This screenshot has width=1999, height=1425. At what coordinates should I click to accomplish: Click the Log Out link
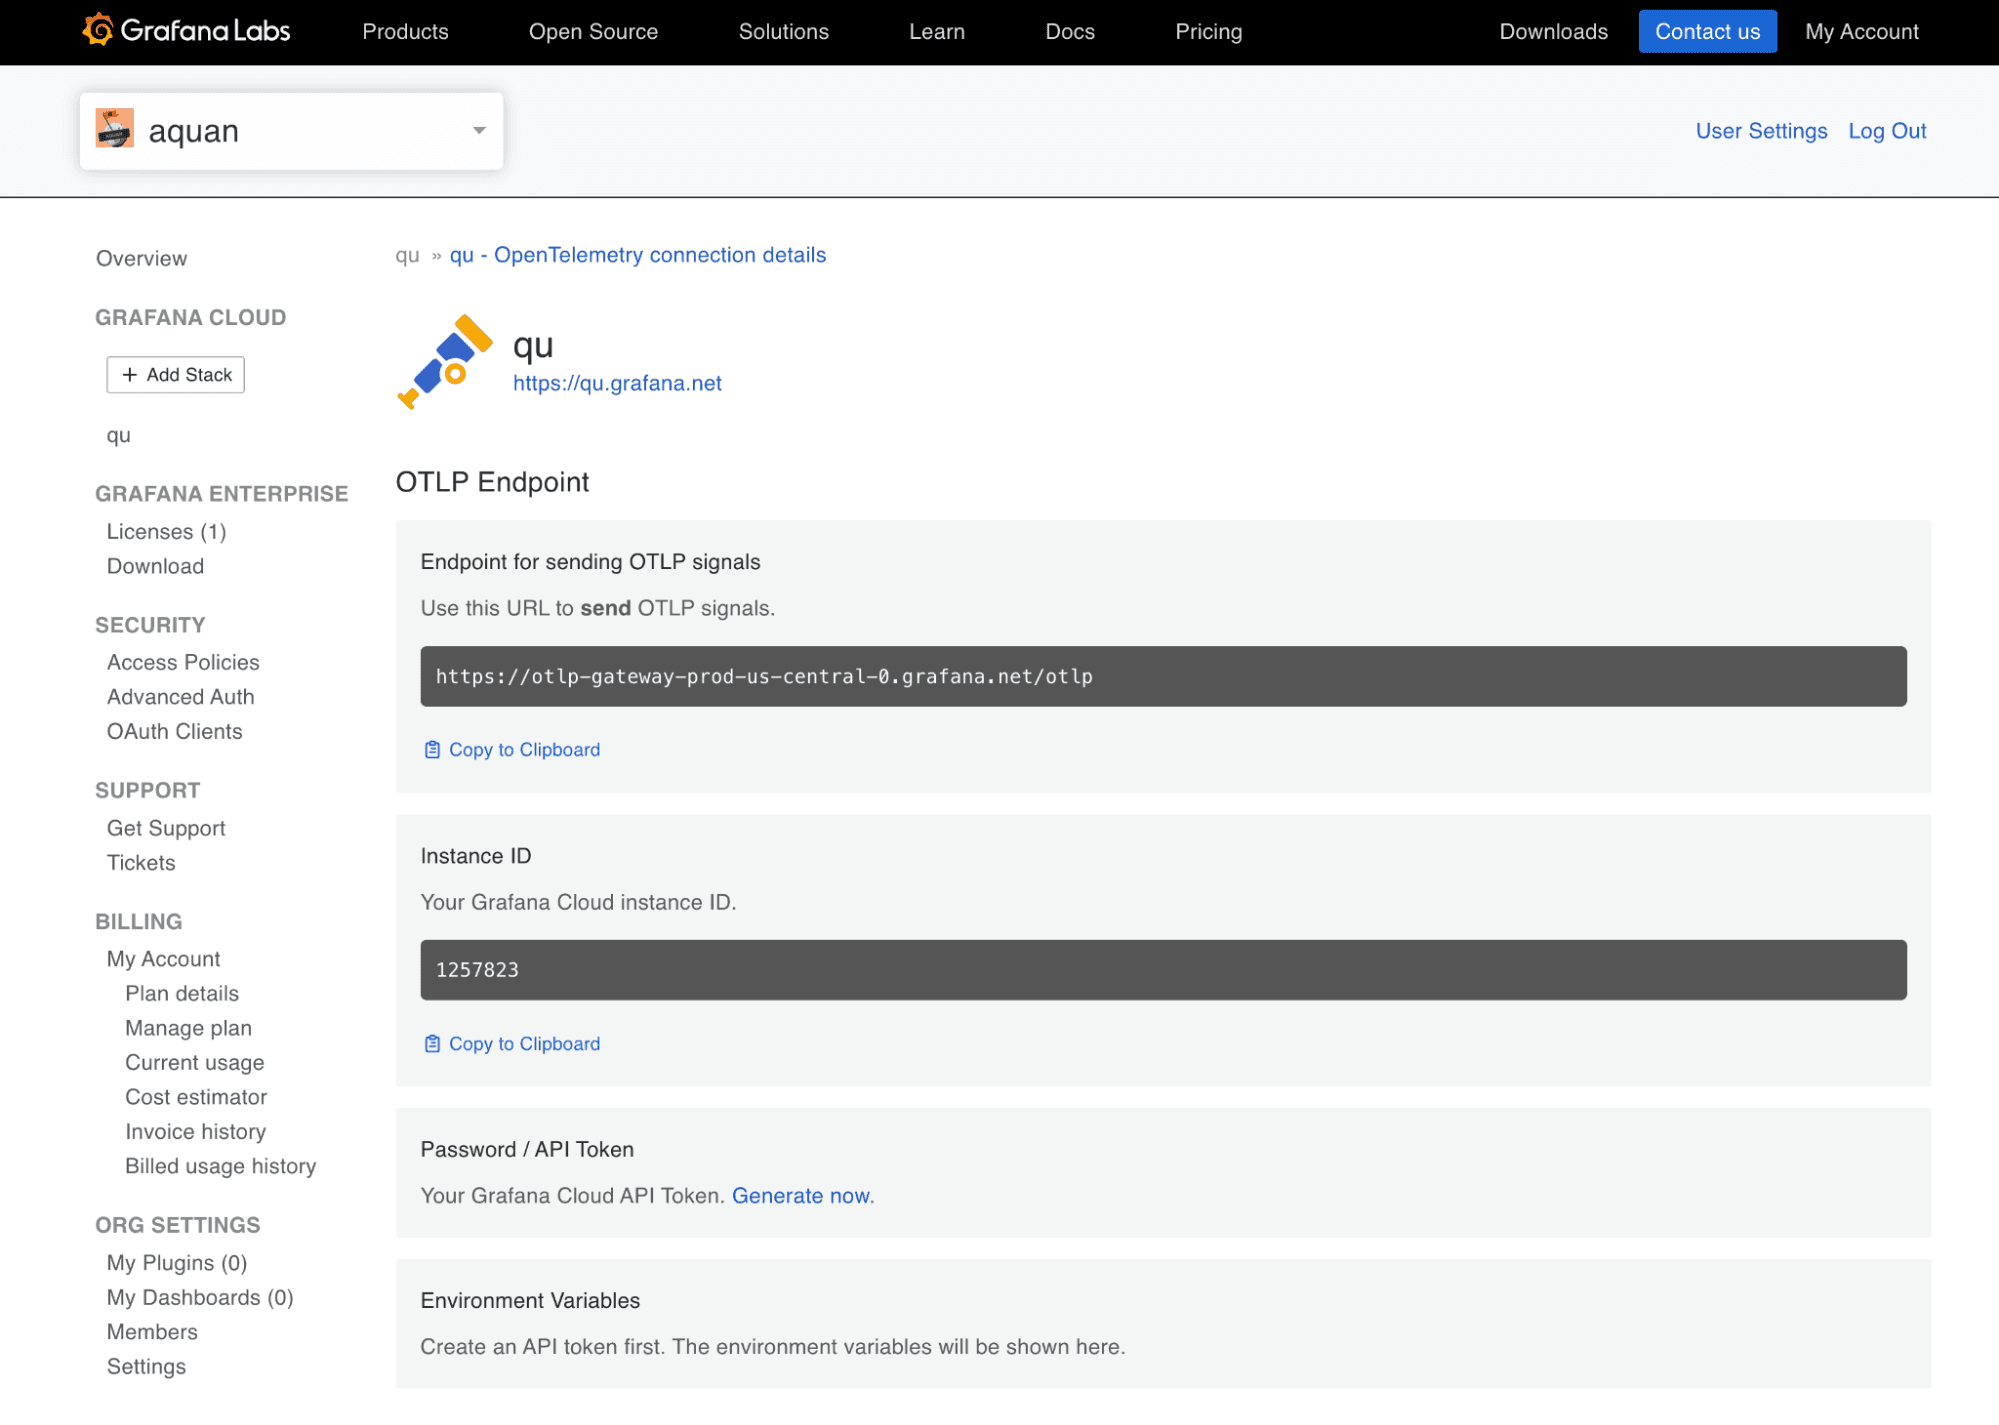[1886, 131]
